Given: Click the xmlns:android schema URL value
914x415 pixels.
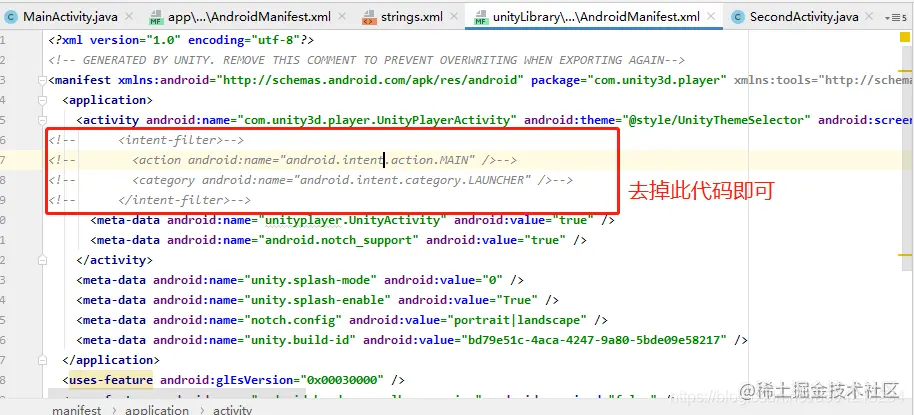Looking at the screenshot, I should [x=370, y=80].
